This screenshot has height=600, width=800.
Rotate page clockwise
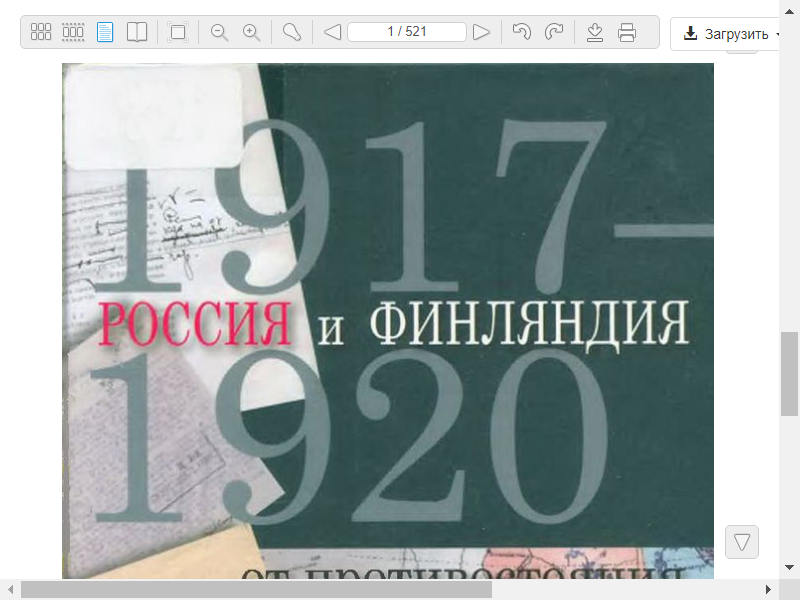554,32
